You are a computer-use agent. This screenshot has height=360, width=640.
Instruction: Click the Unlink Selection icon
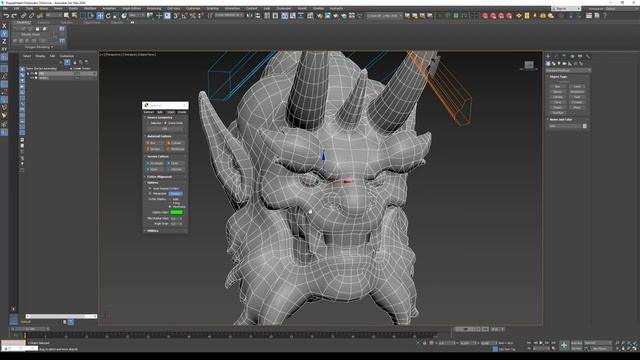click(31, 16)
